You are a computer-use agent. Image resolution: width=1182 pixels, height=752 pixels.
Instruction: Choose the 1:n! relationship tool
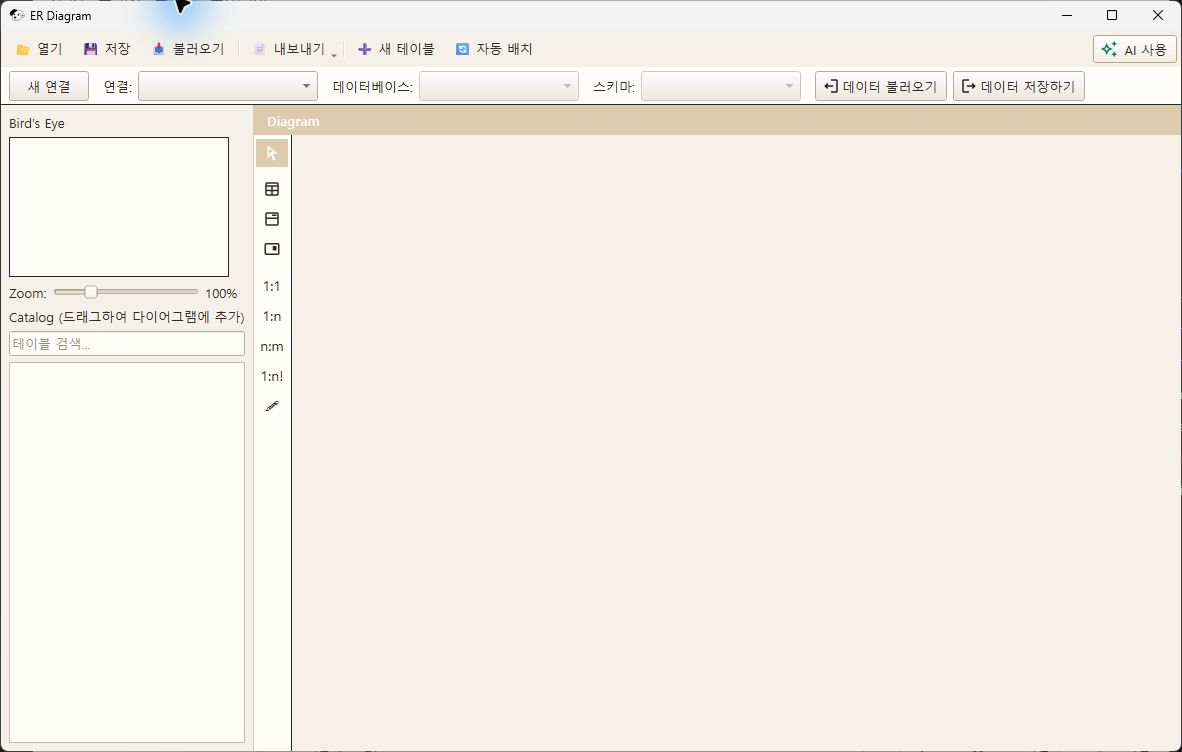pos(272,376)
